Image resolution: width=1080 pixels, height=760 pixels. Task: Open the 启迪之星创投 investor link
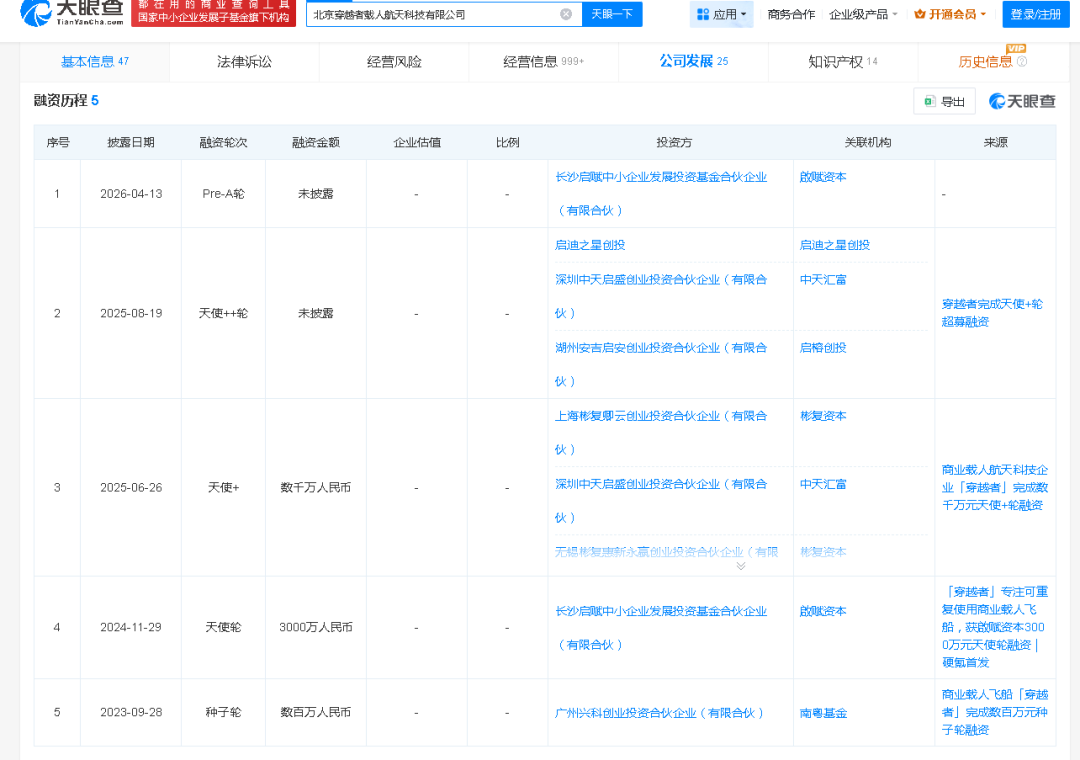tap(590, 245)
